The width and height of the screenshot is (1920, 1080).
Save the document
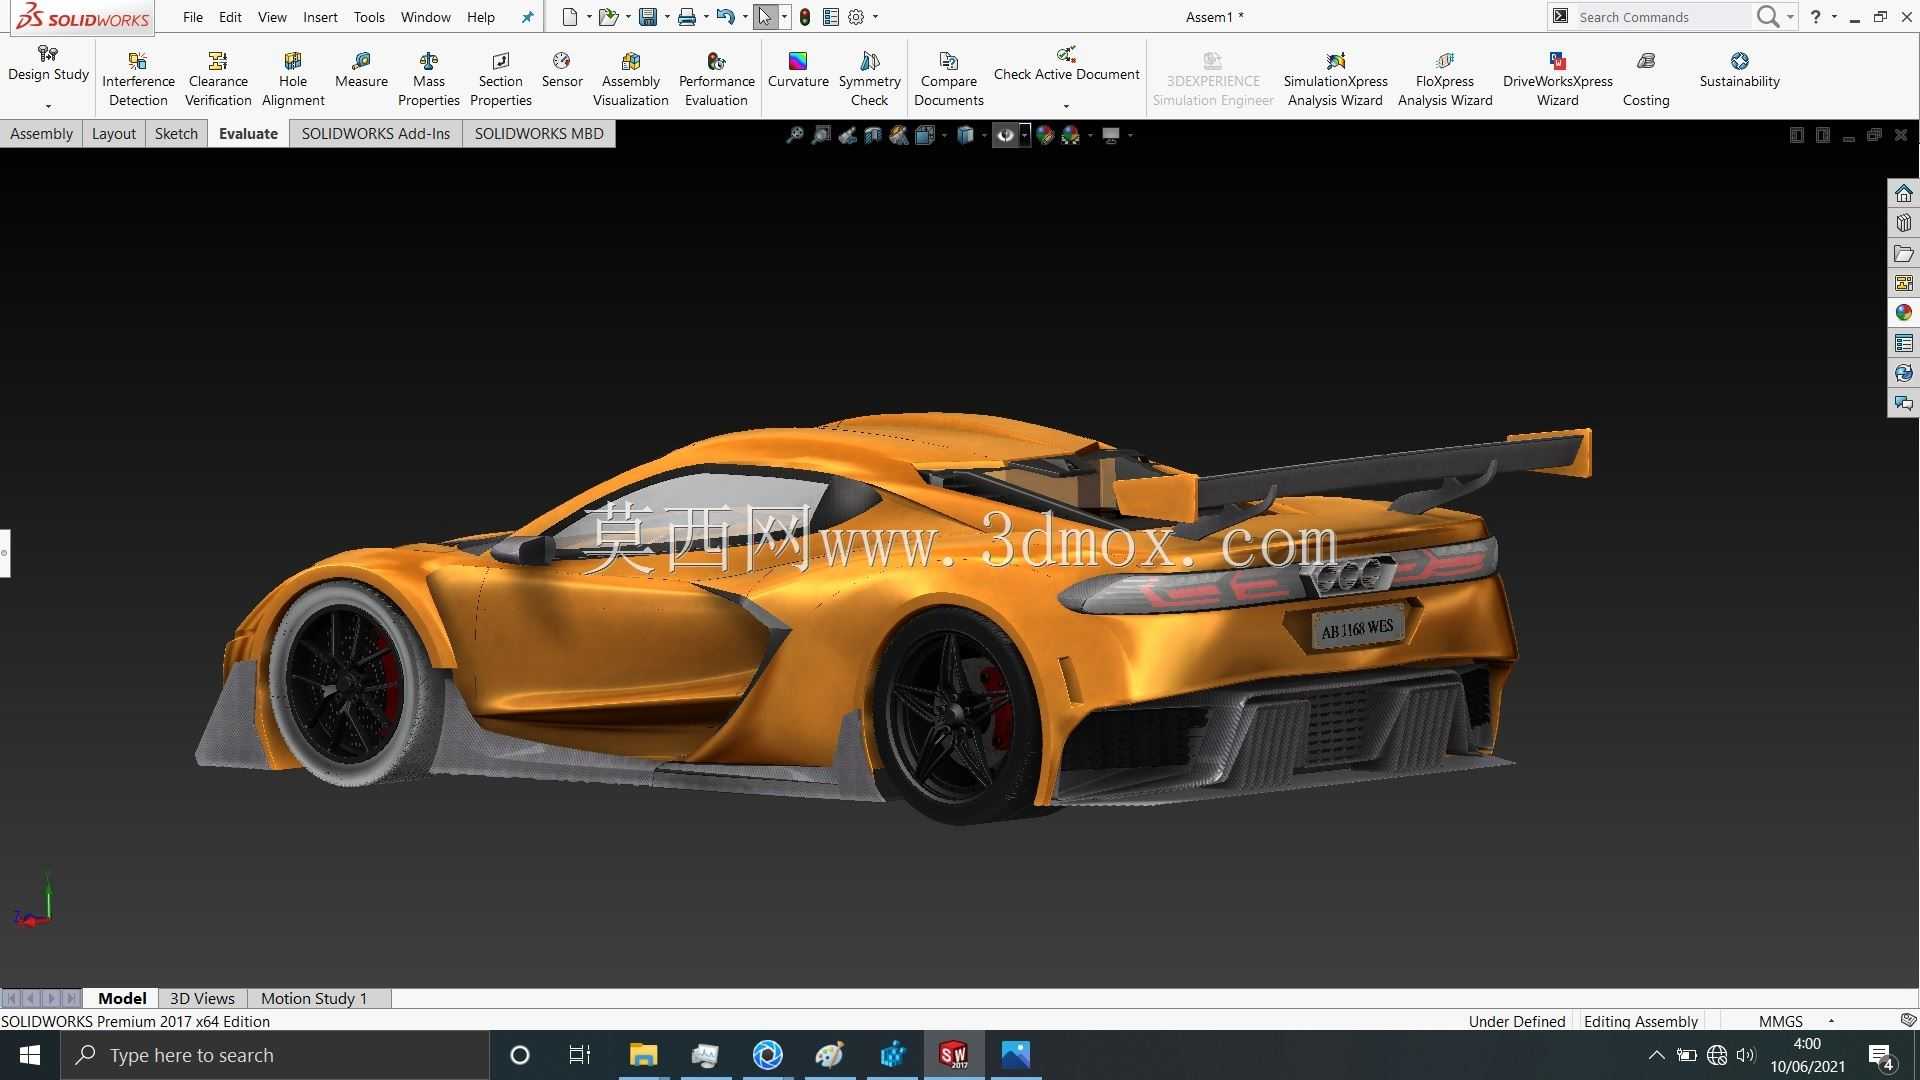648,17
